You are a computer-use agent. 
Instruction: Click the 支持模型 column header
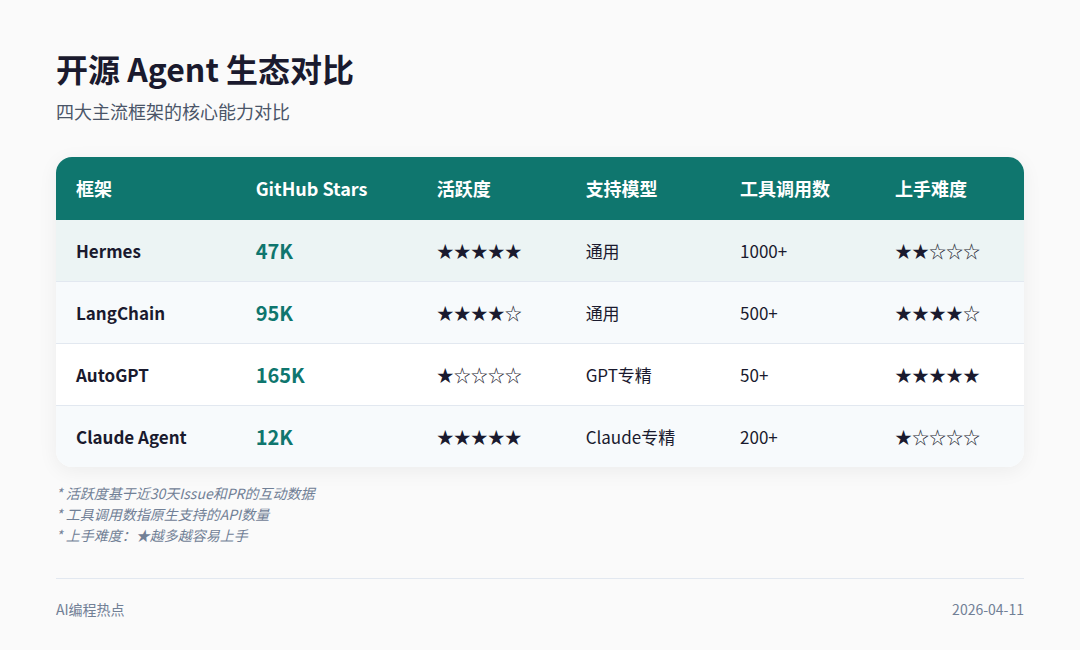tap(621, 189)
